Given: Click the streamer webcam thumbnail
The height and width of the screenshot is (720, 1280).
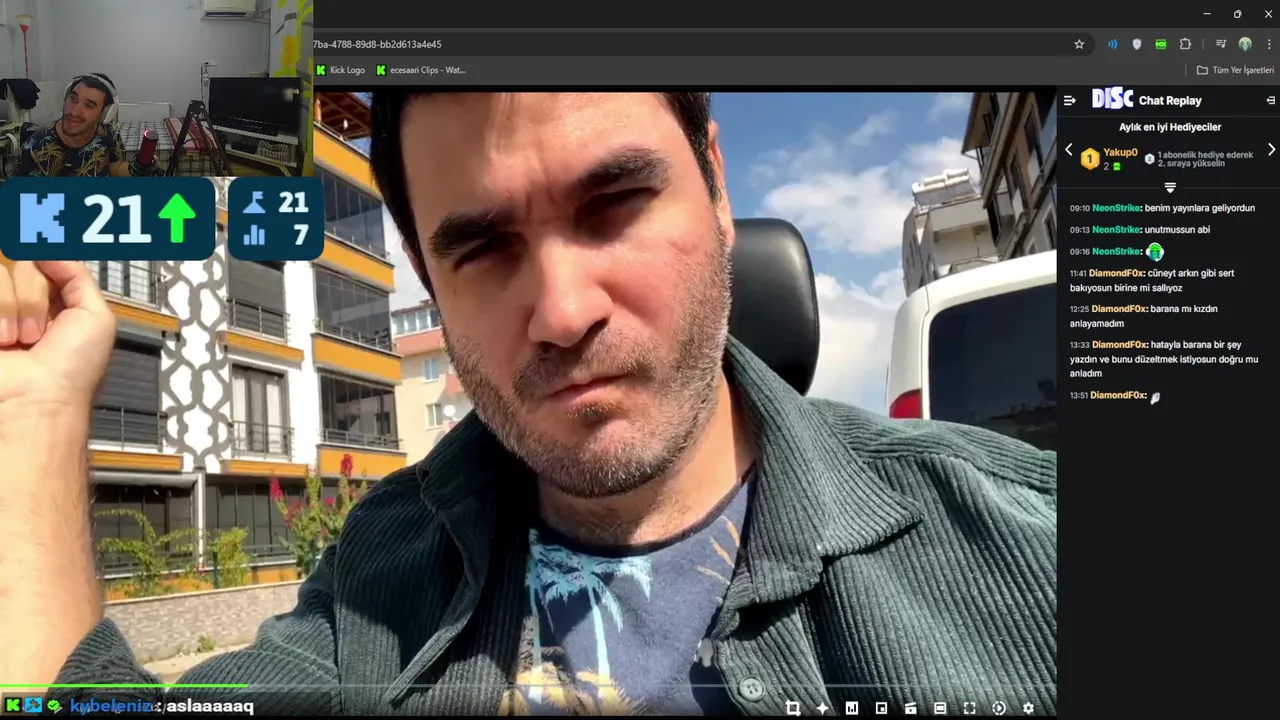Looking at the screenshot, I should point(156,88).
